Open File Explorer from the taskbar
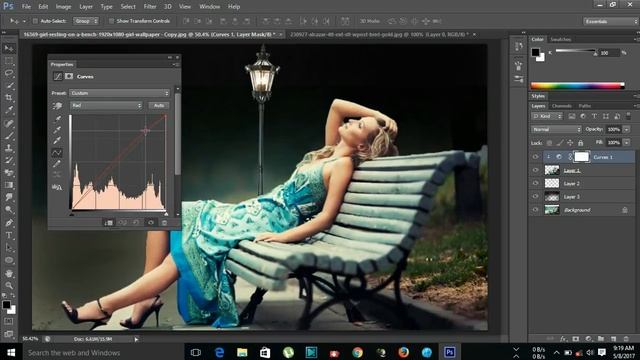 242,352
